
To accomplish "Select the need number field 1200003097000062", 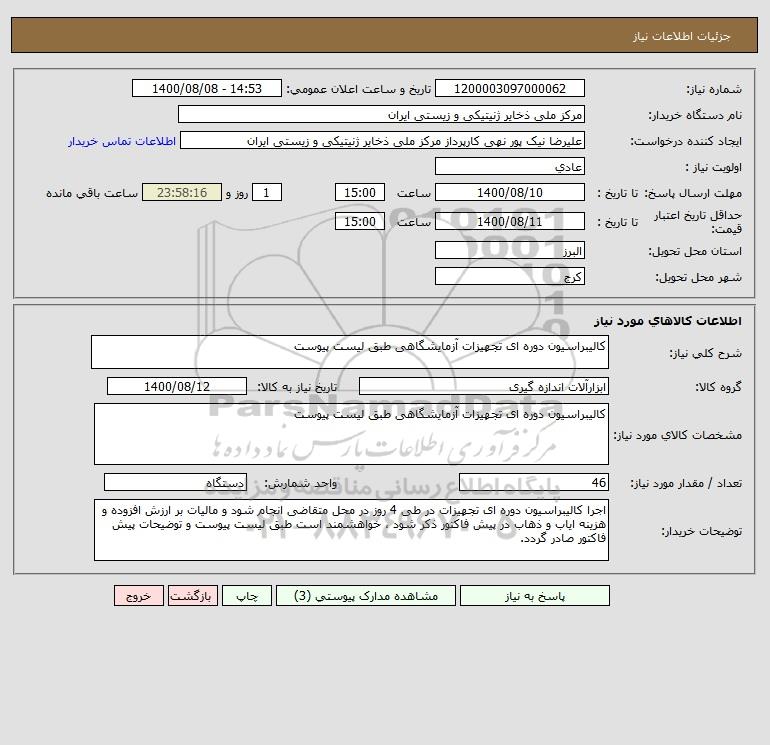I will tap(510, 88).
